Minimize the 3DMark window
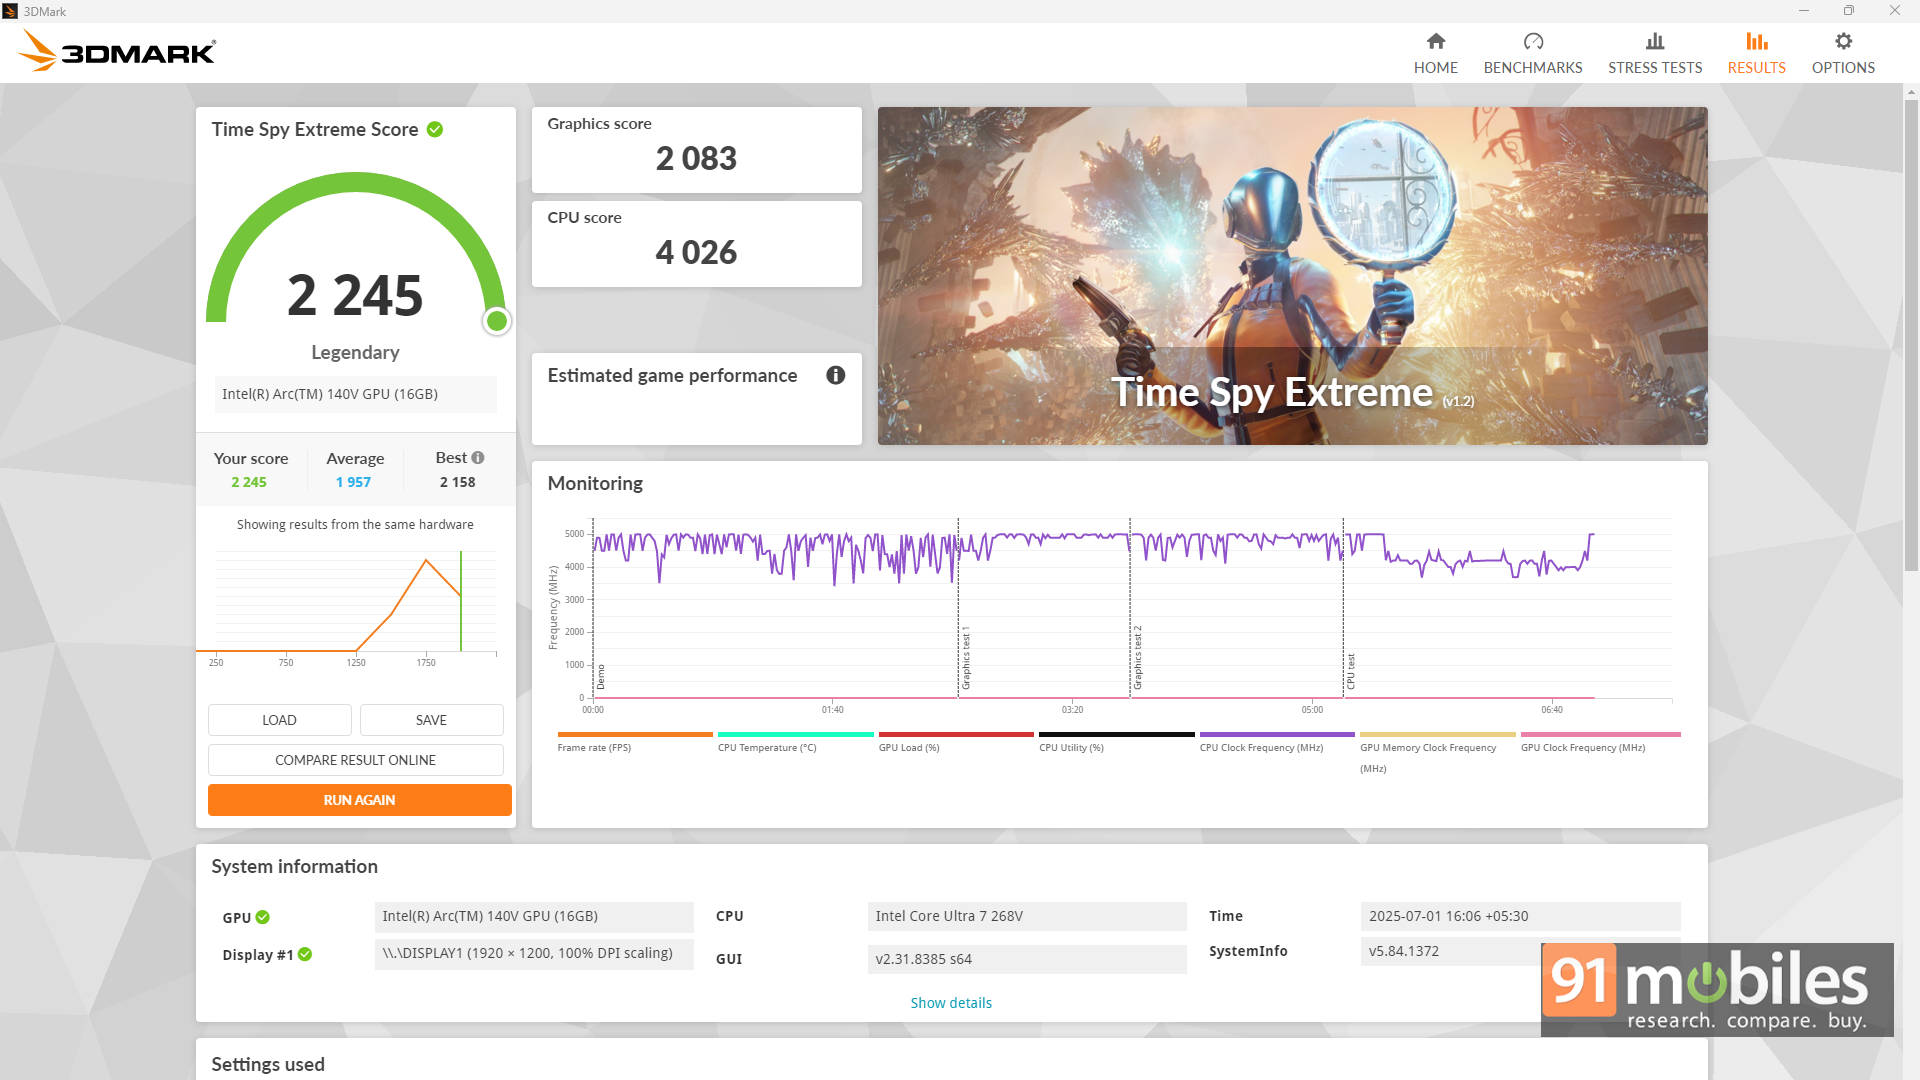Image resolution: width=1920 pixels, height=1080 pixels. [x=1804, y=11]
